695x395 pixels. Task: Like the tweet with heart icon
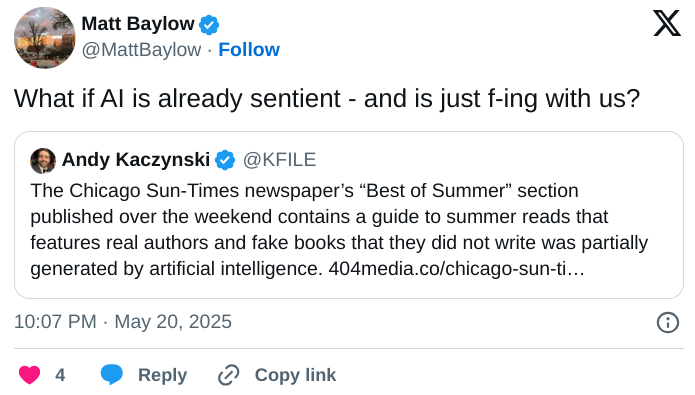pyautogui.click(x=30, y=375)
